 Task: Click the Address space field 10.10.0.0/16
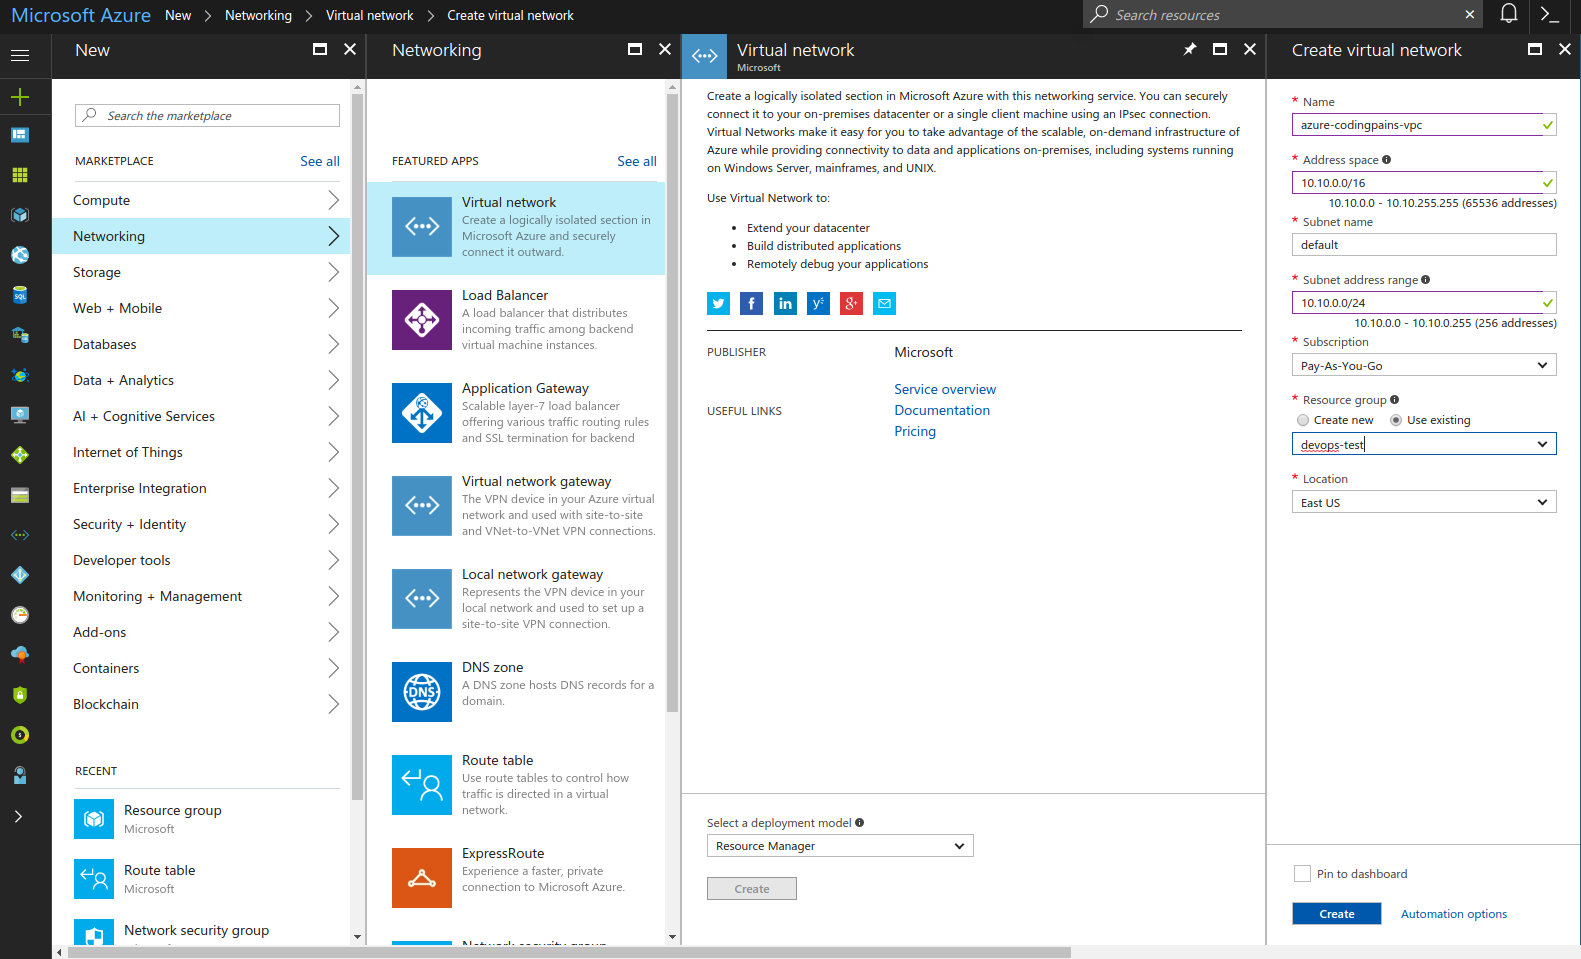click(1424, 183)
